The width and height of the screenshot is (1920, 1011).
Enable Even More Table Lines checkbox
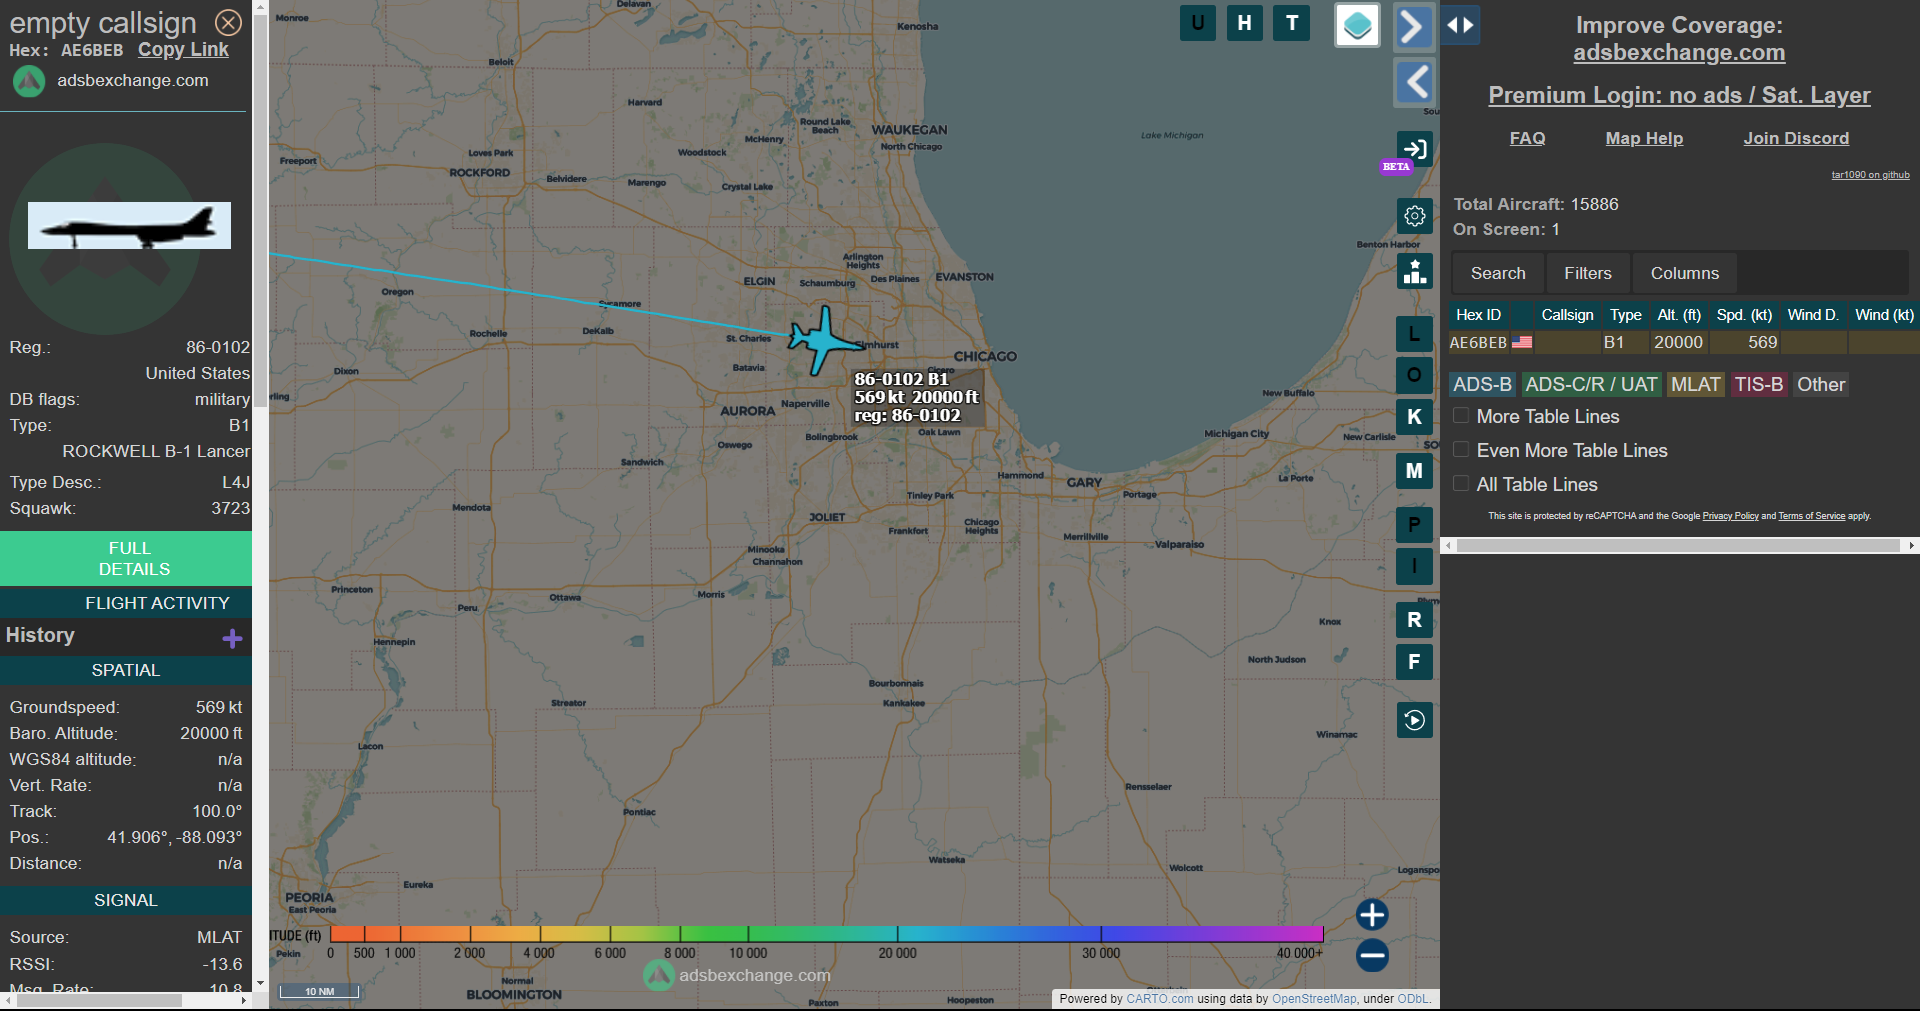[1461, 449]
